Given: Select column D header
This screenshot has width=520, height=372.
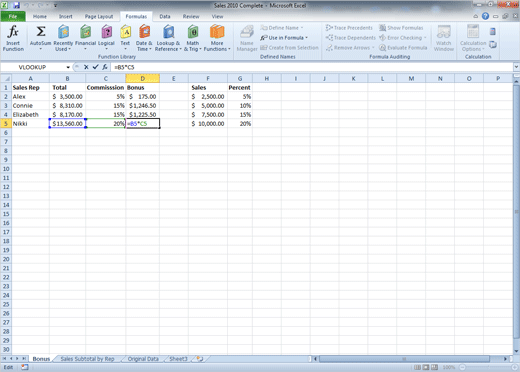Looking at the screenshot, I should [x=142, y=79].
